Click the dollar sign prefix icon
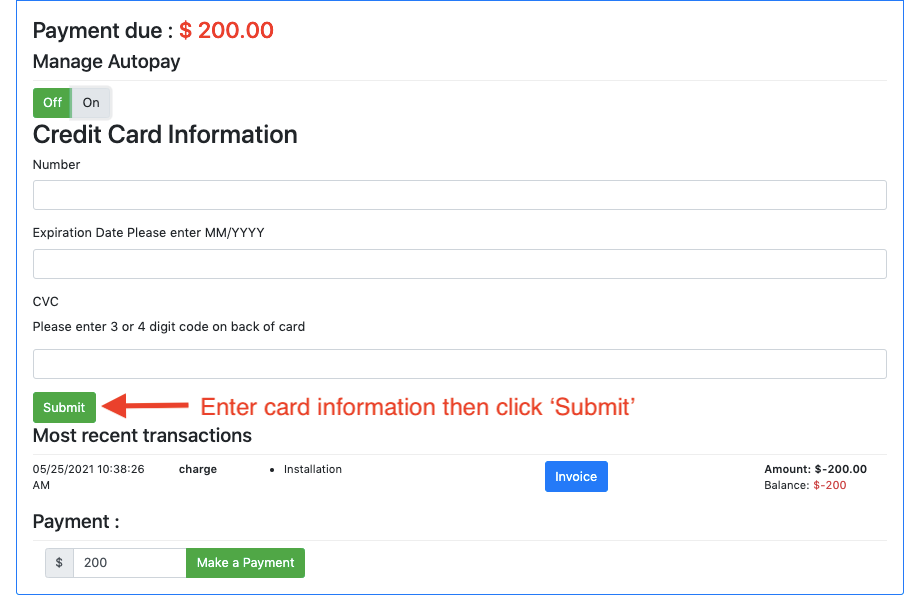 coord(59,563)
